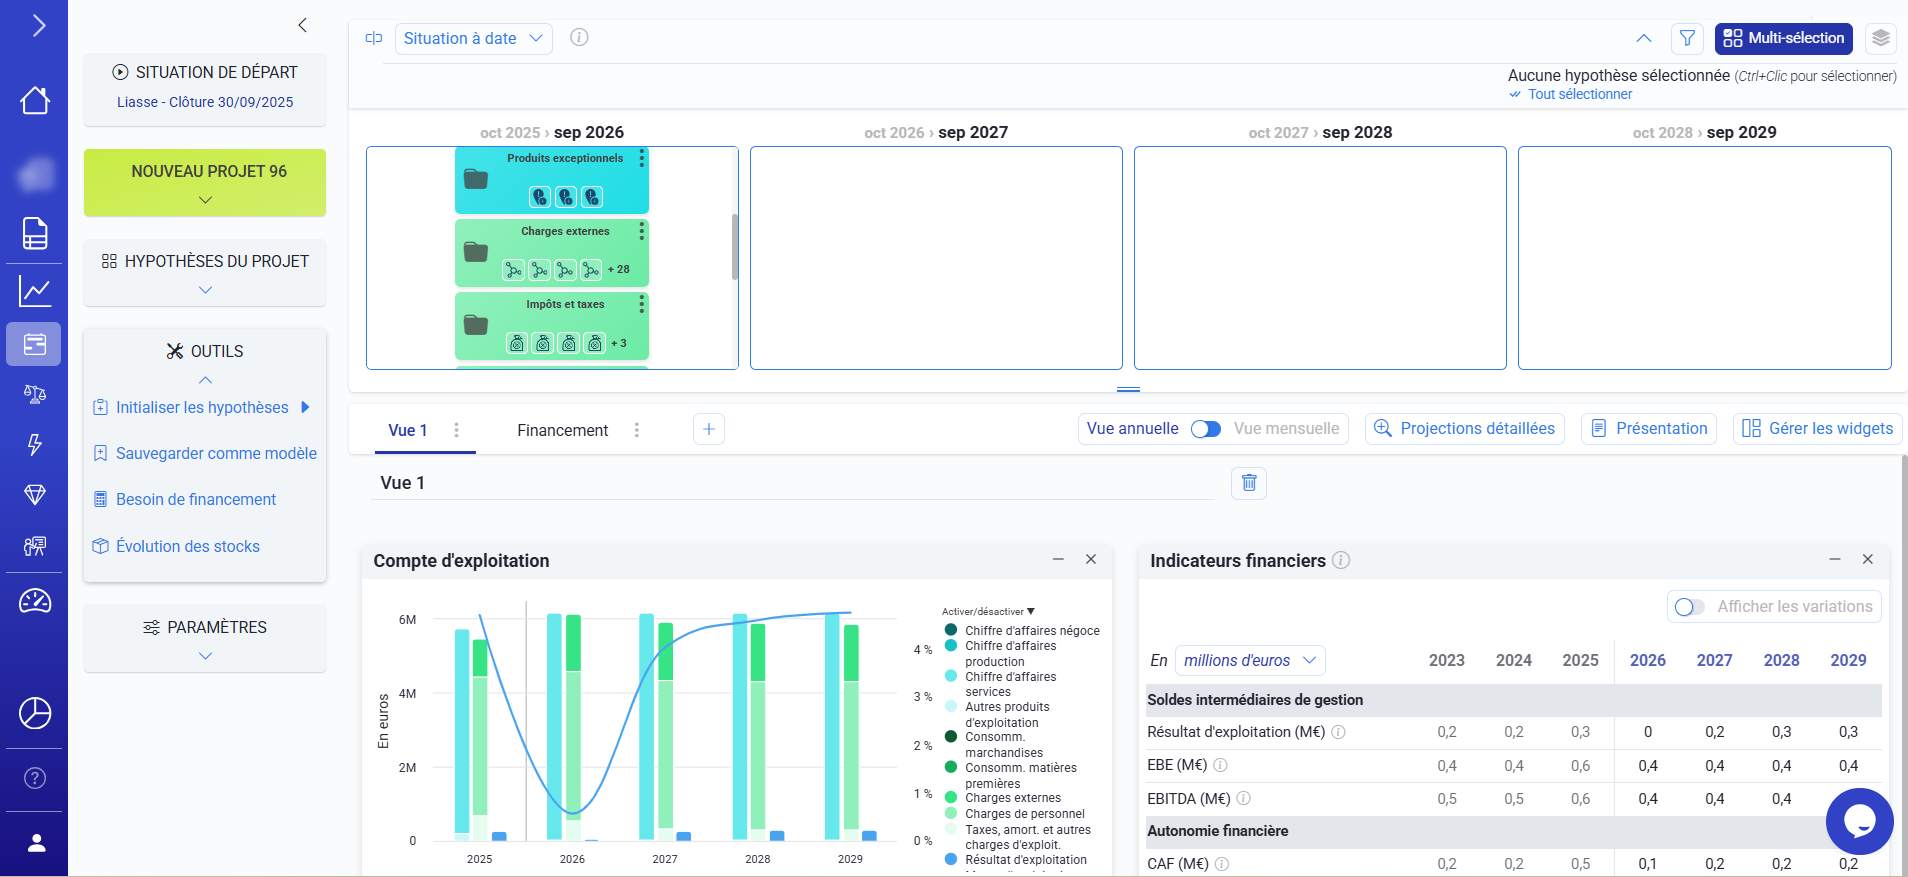Open the dashboard gauge sidebar icon
The width and height of the screenshot is (1908, 877).
[x=35, y=601]
